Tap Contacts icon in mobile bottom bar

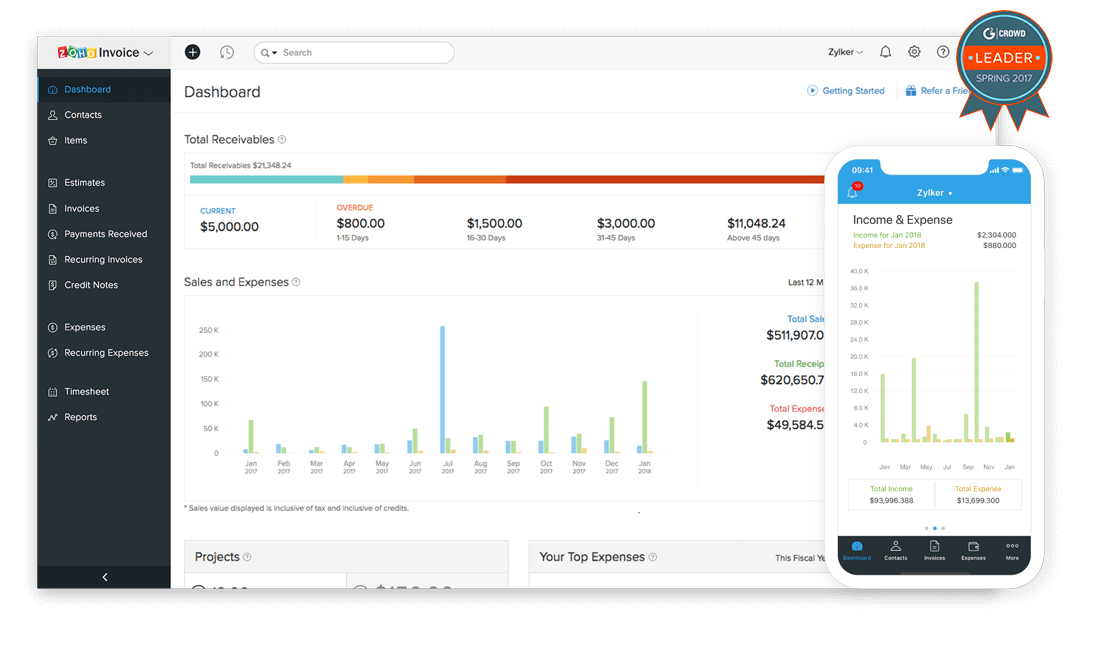coord(895,549)
